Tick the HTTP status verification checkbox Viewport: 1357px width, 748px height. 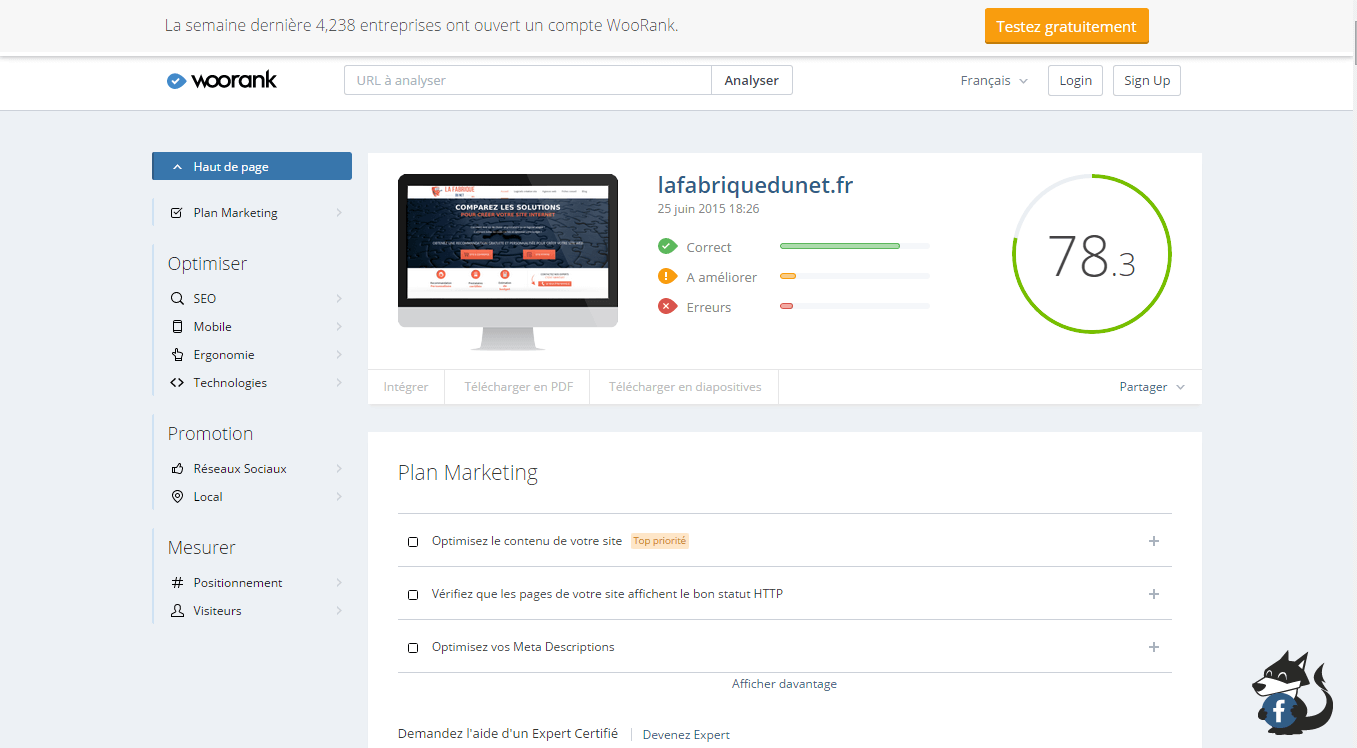click(413, 595)
